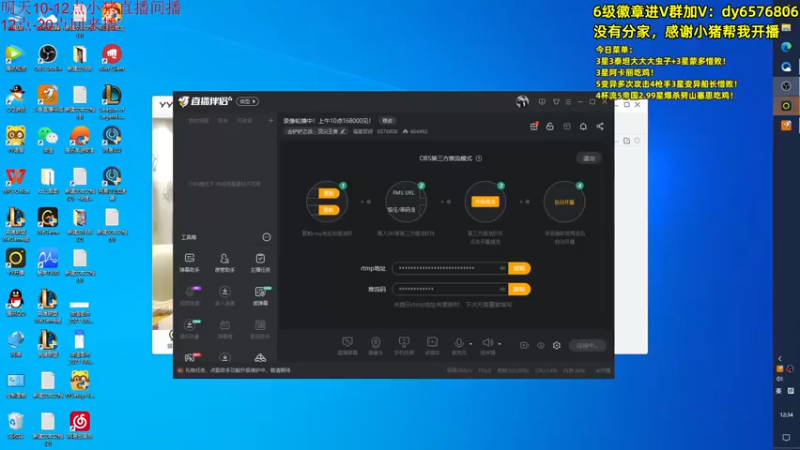Click the 修改 button next to stream title
This screenshot has width=800, height=450.
387,121
